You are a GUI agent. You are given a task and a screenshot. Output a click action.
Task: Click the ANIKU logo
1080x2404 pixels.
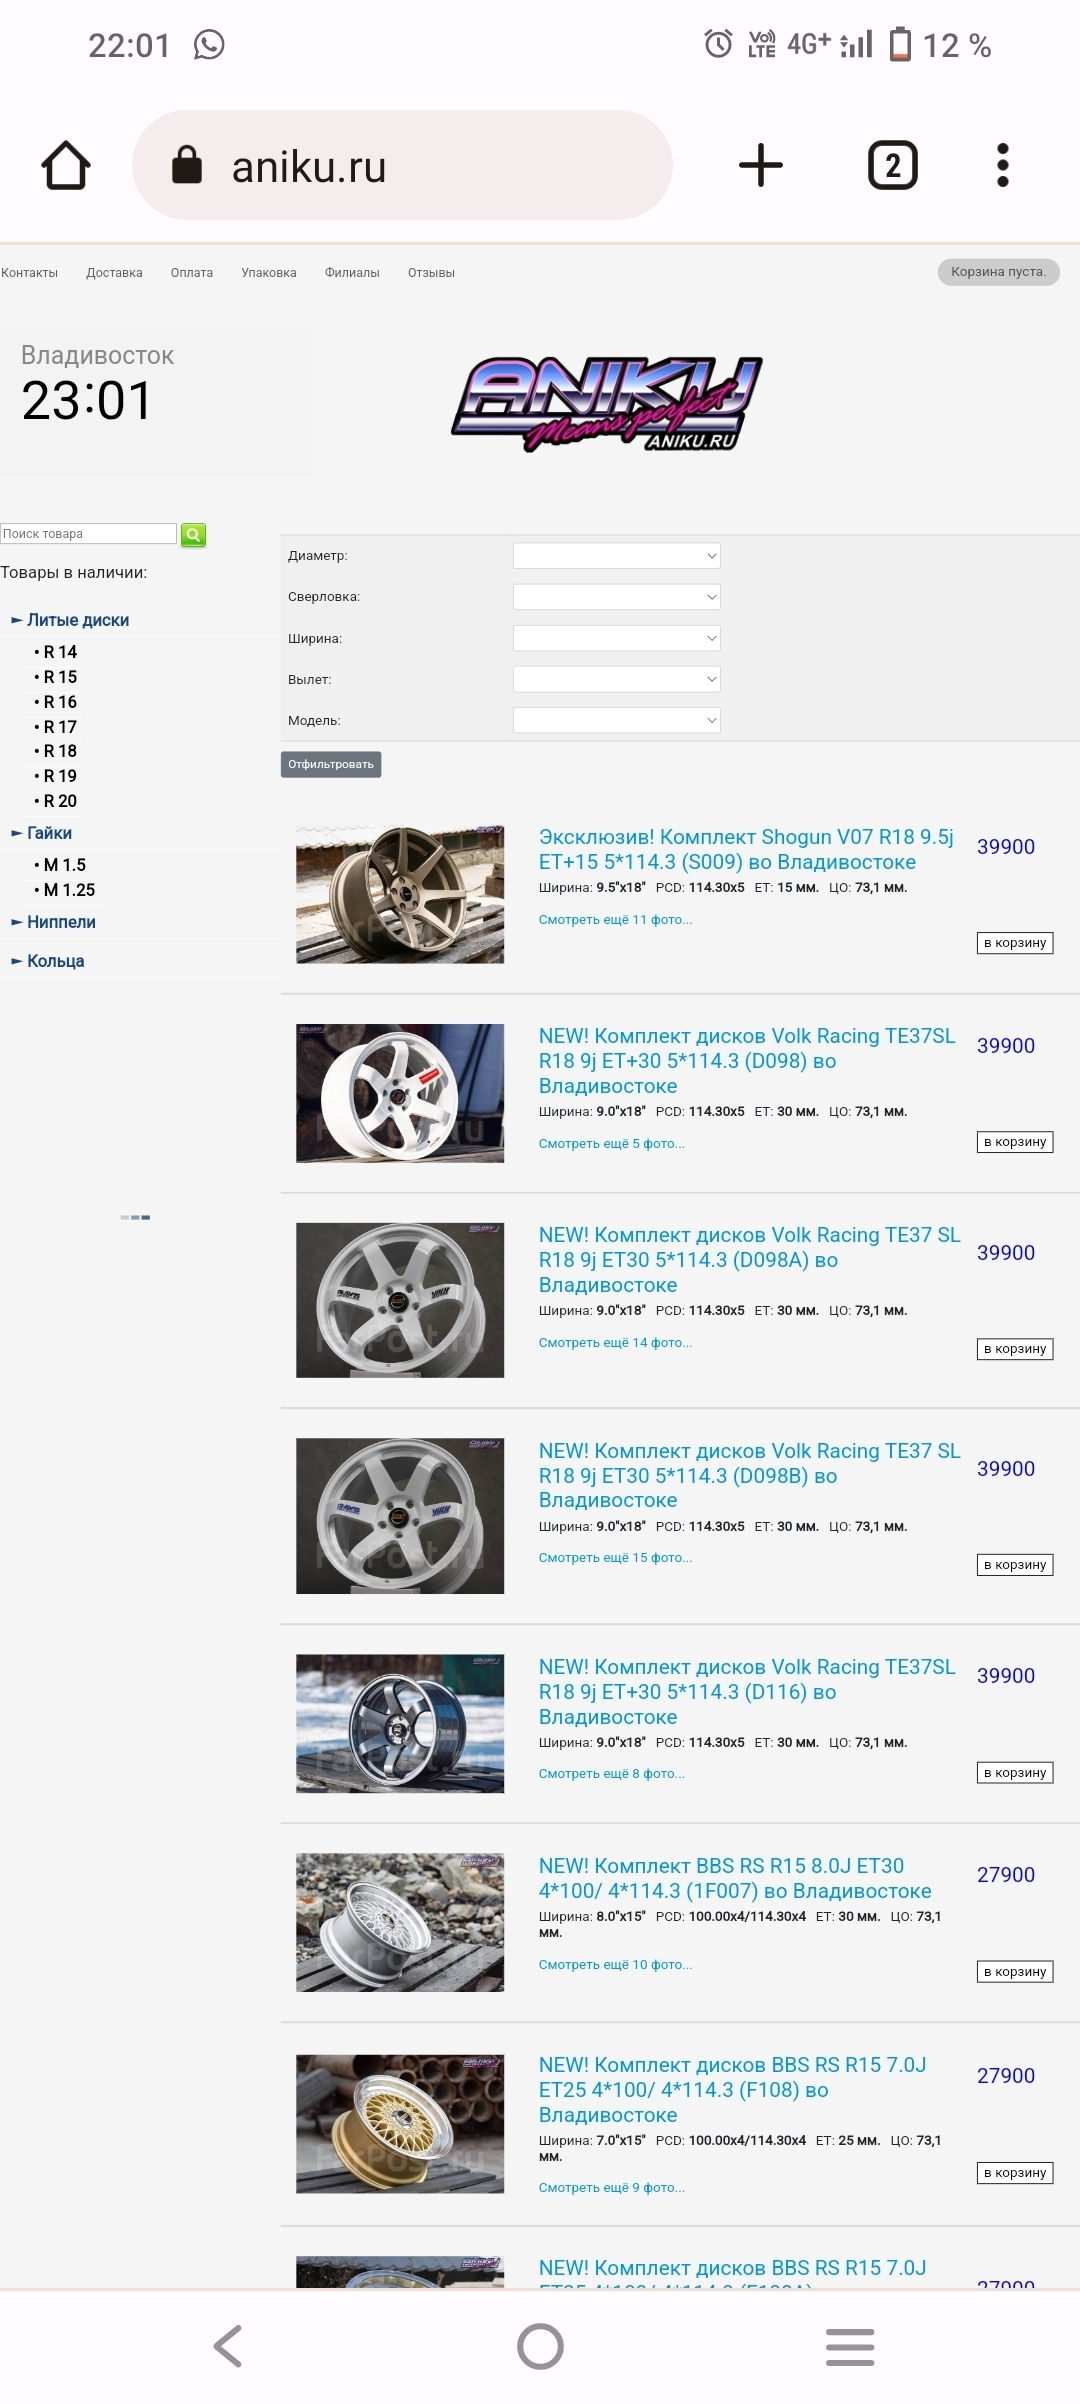coord(606,404)
